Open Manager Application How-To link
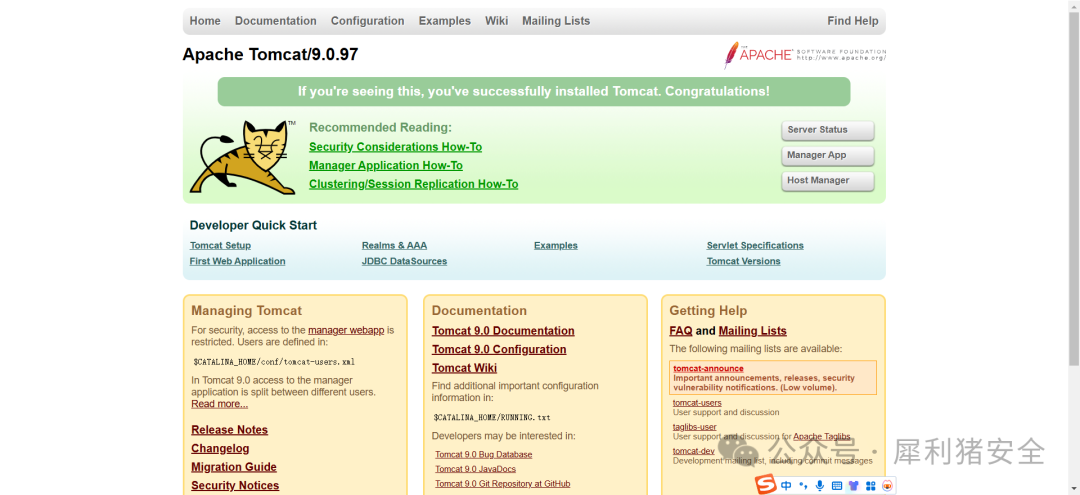Viewport: 1080px width, 495px height. [386, 165]
